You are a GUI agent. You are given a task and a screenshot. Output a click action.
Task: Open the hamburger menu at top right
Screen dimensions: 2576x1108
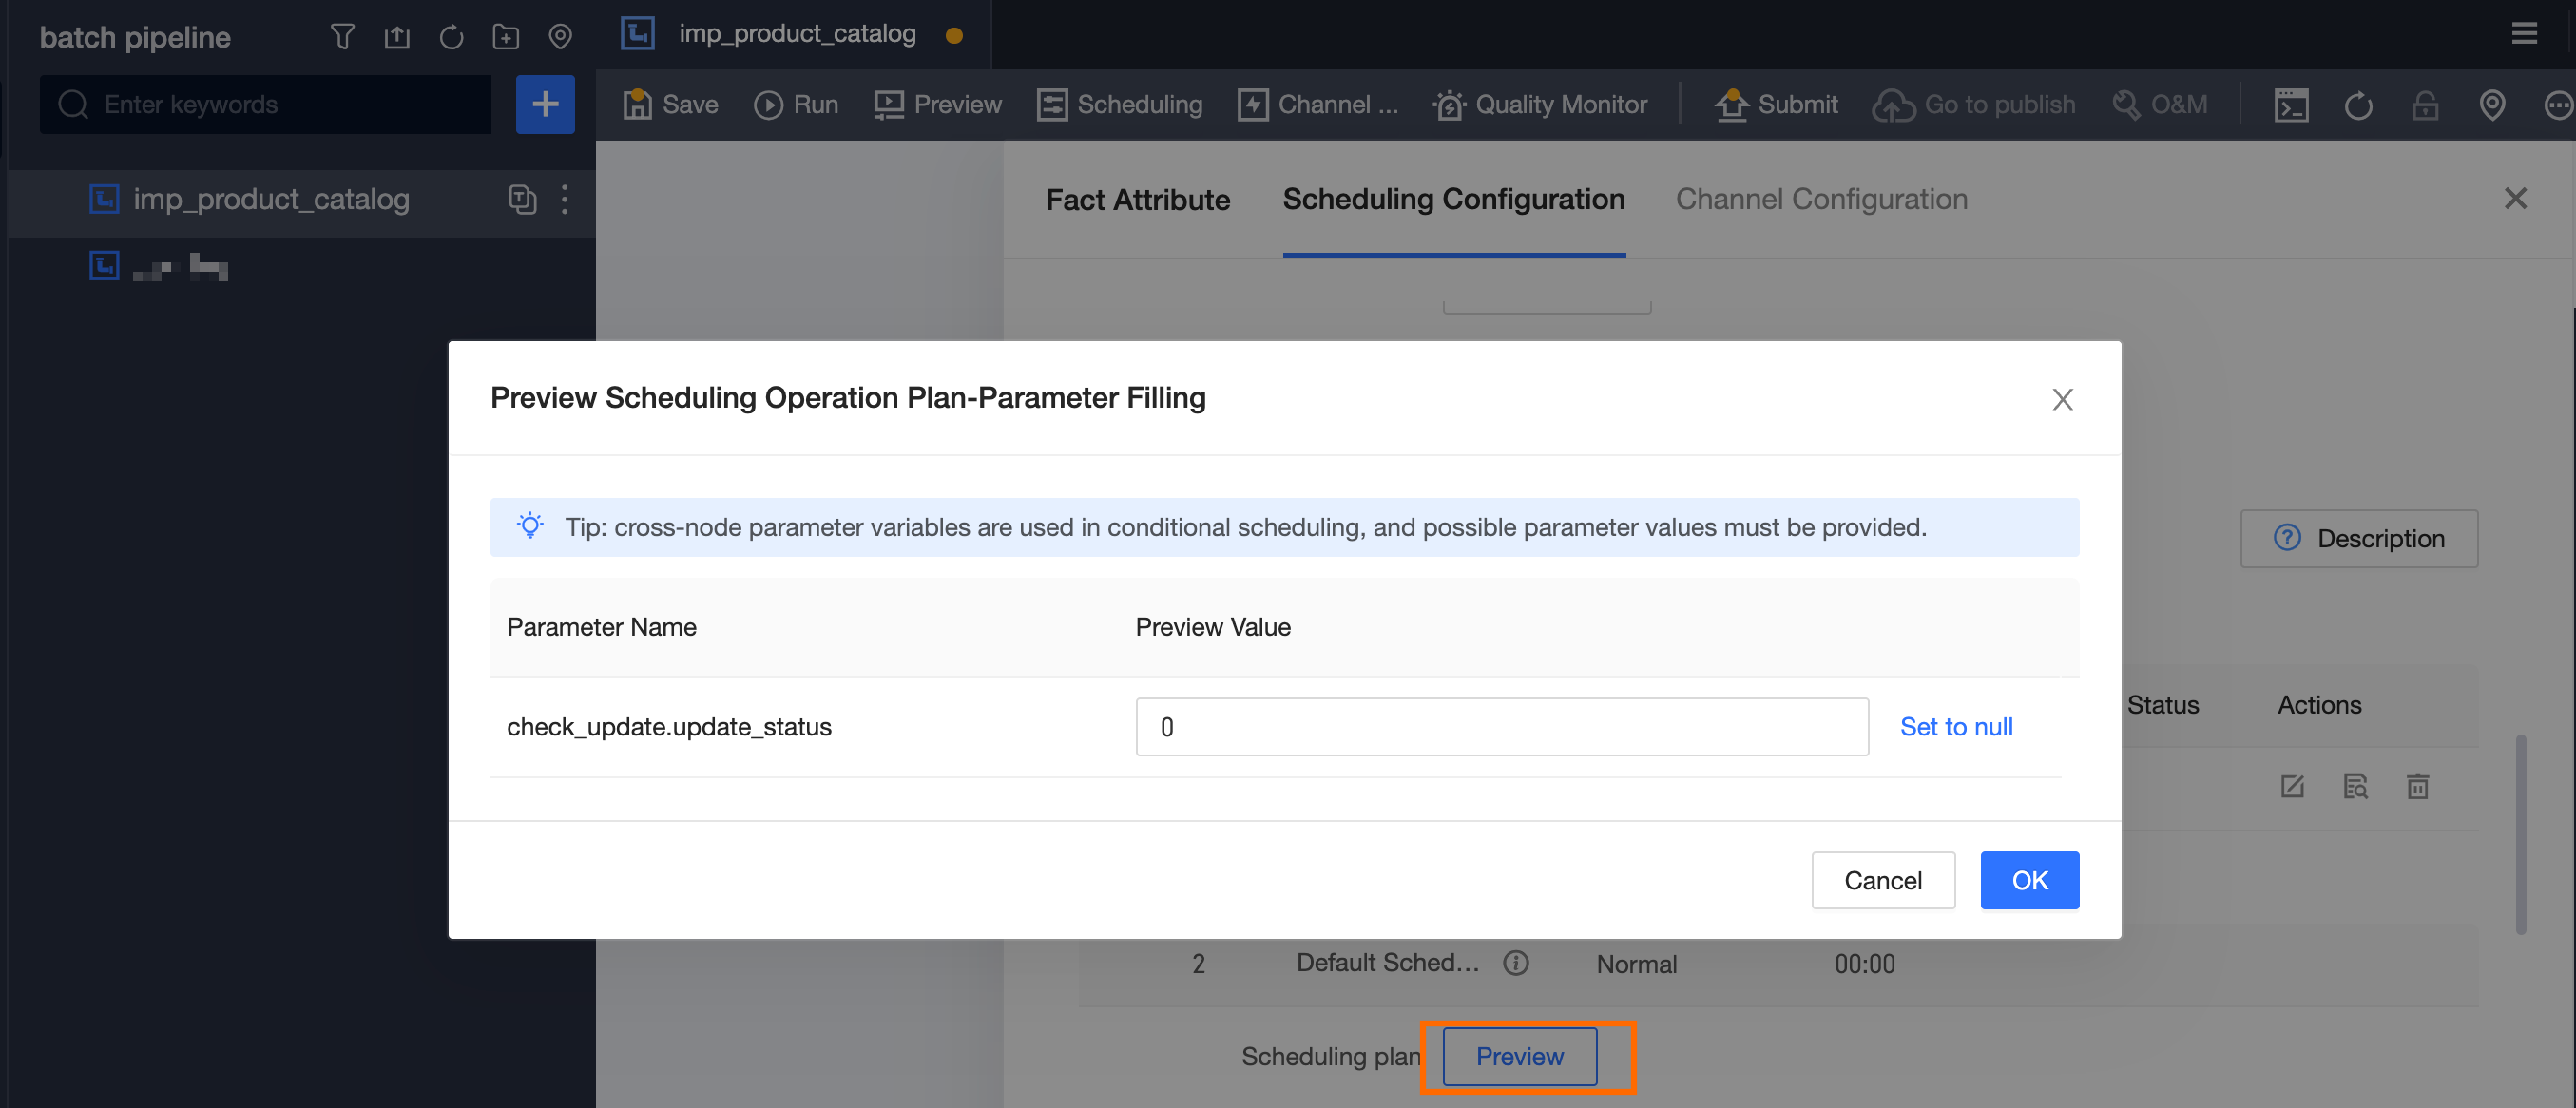(2524, 34)
